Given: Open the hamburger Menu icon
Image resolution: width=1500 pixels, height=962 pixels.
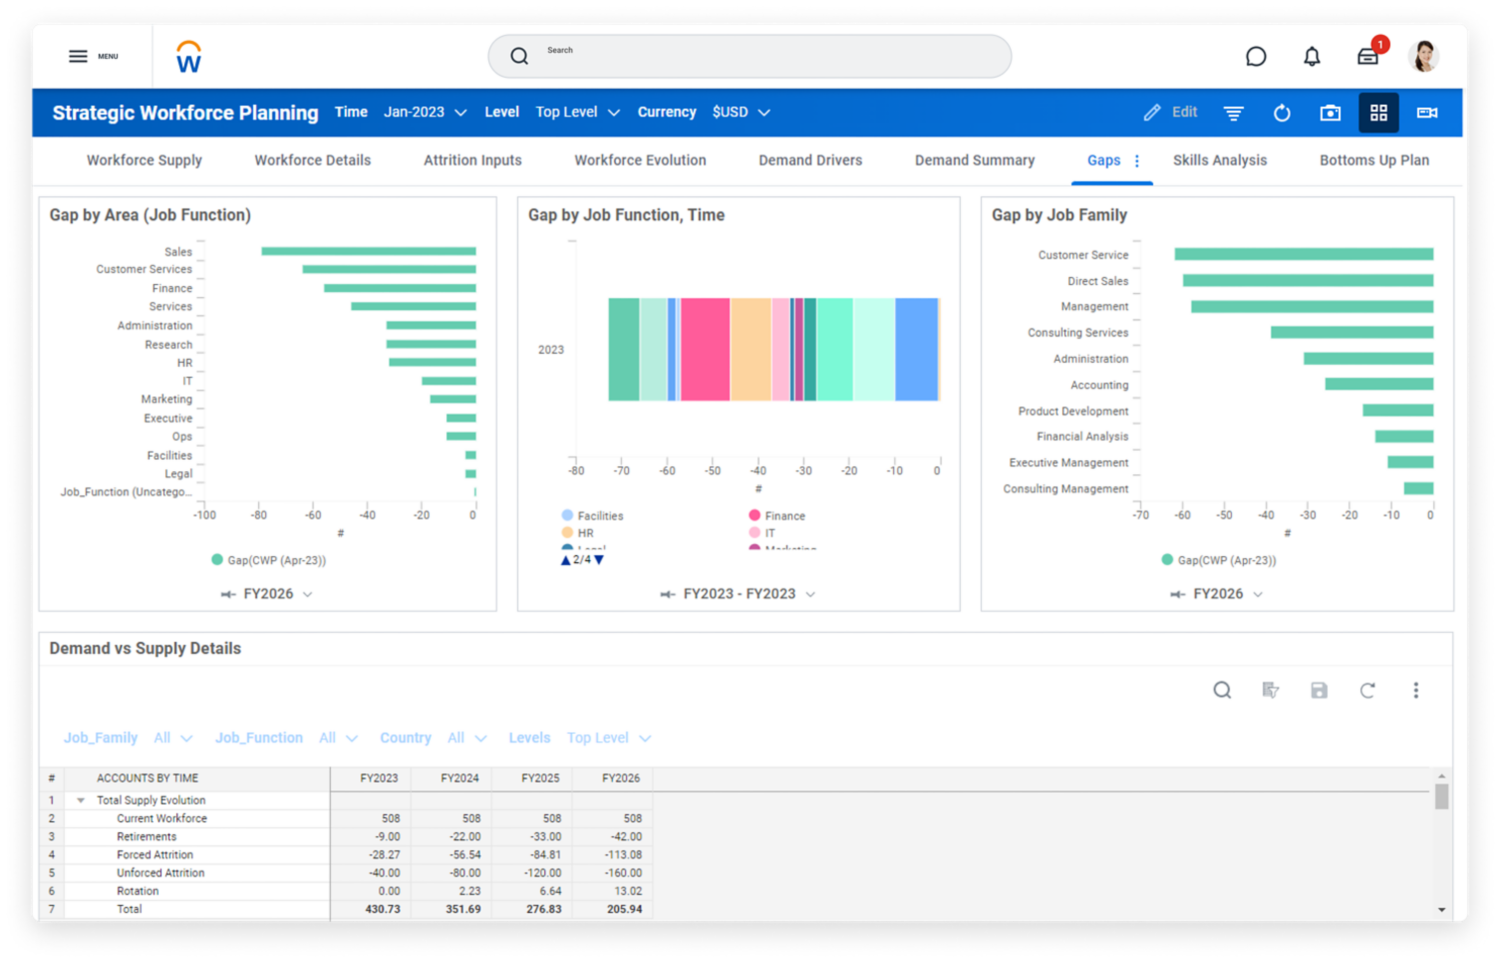Looking at the screenshot, I should tap(78, 56).
